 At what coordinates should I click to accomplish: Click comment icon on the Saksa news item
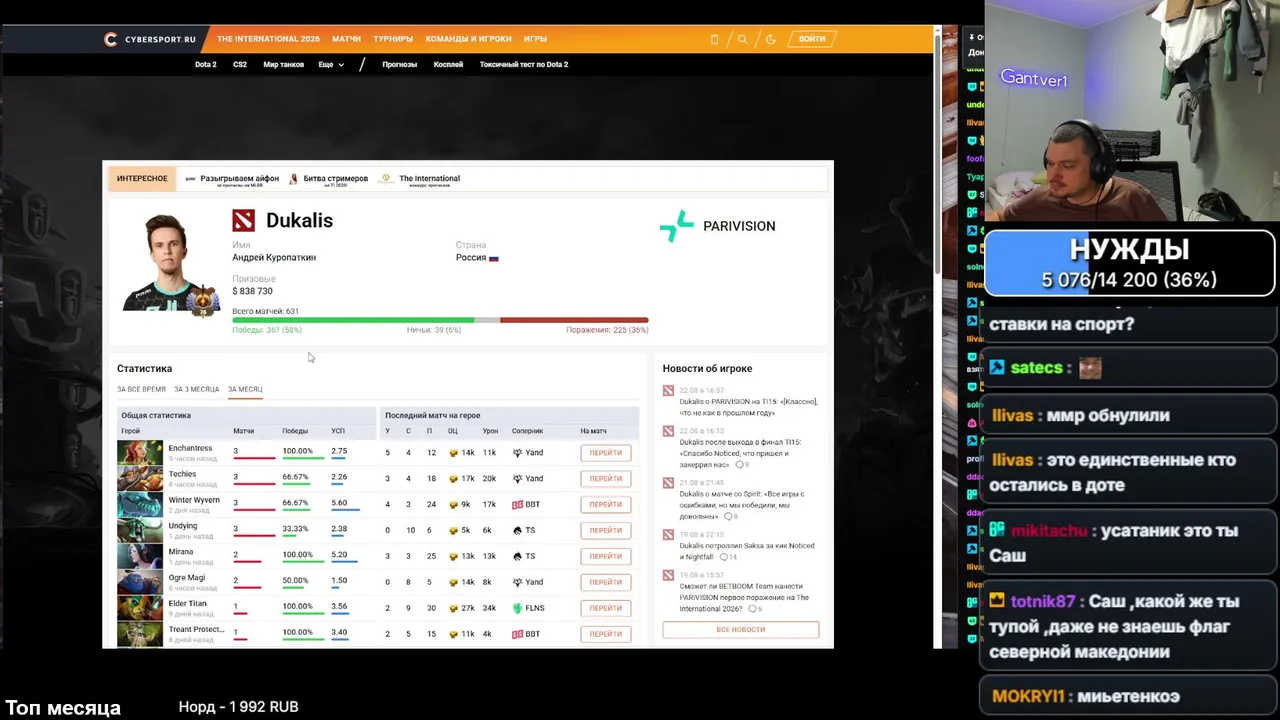click(x=723, y=557)
